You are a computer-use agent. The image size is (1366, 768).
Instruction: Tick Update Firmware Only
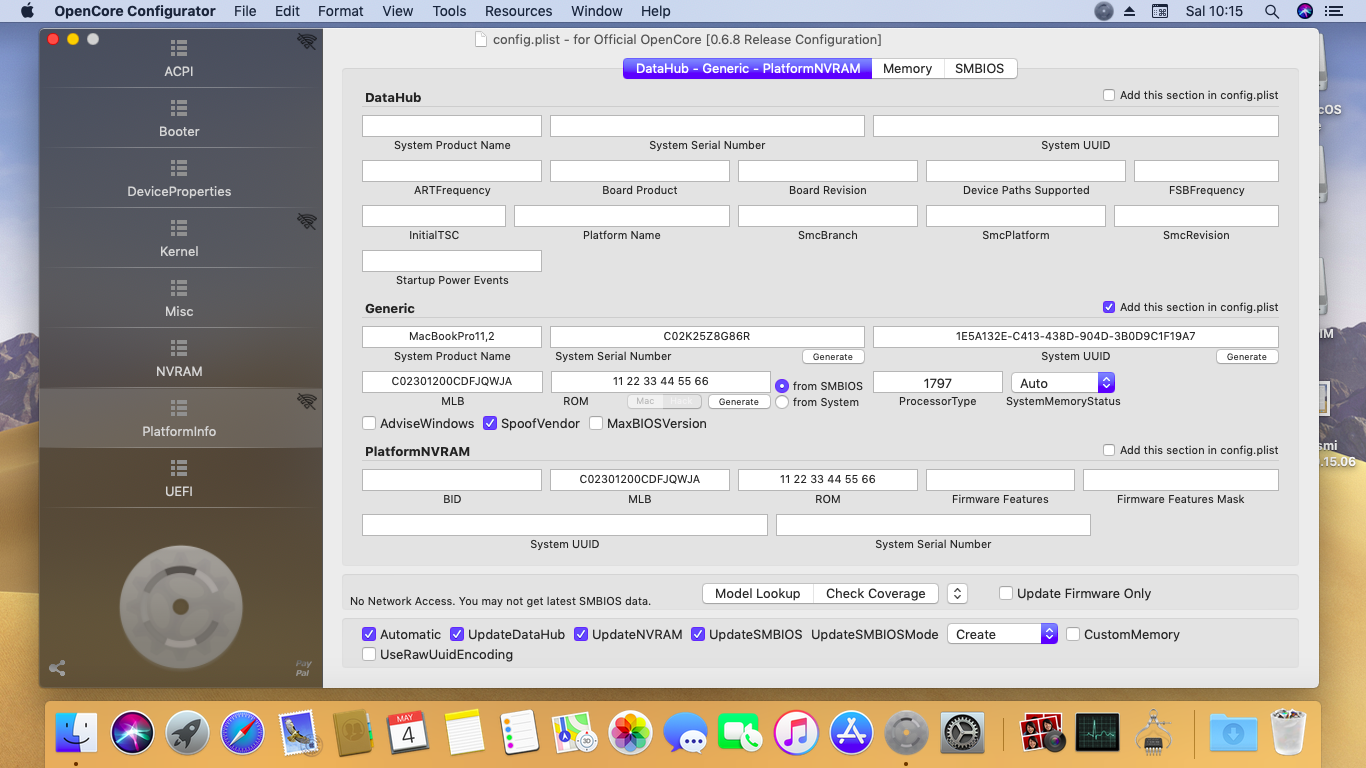click(1006, 593)
